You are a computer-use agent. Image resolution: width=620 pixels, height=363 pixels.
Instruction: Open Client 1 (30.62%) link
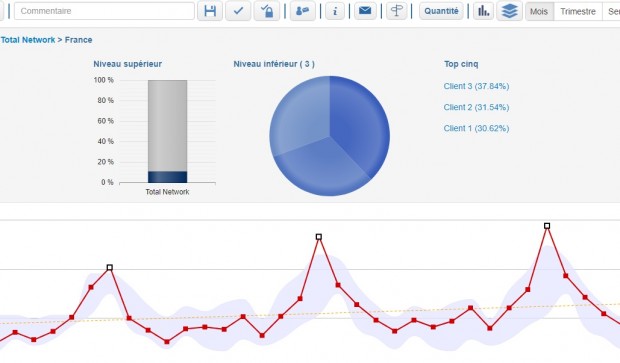[x=476, y=128]
